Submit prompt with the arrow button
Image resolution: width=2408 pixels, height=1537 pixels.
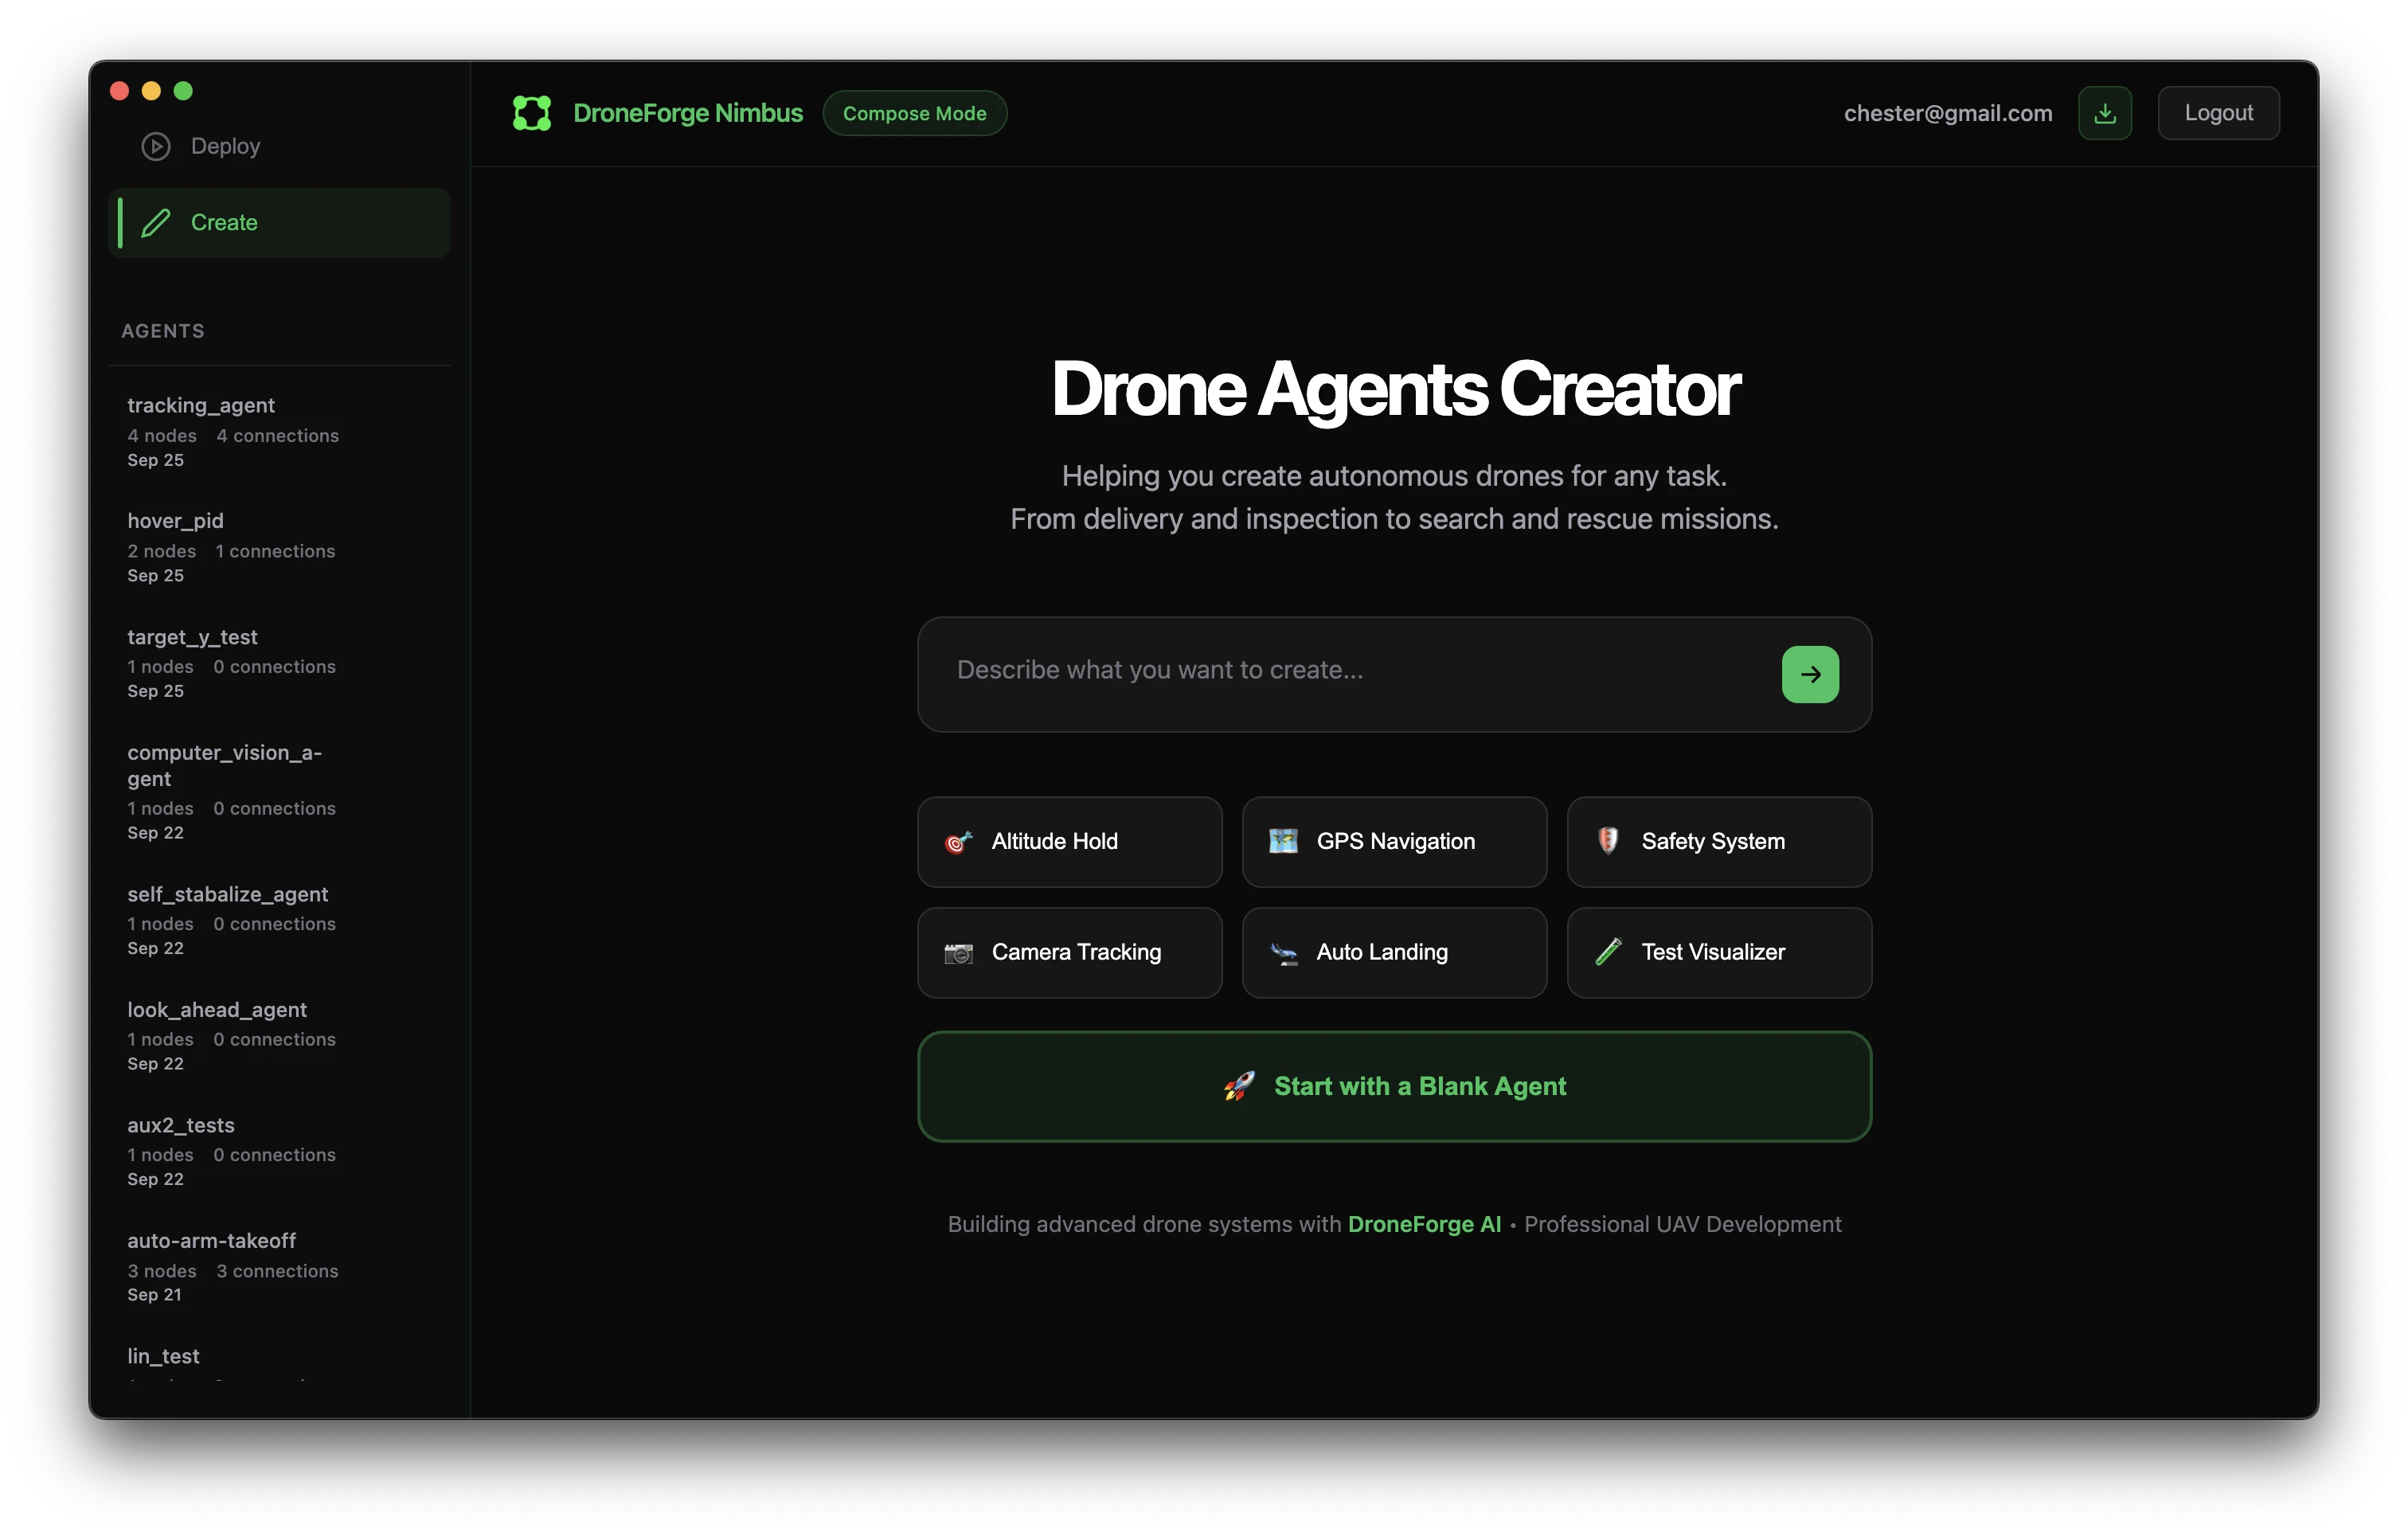click(1810, 674)
